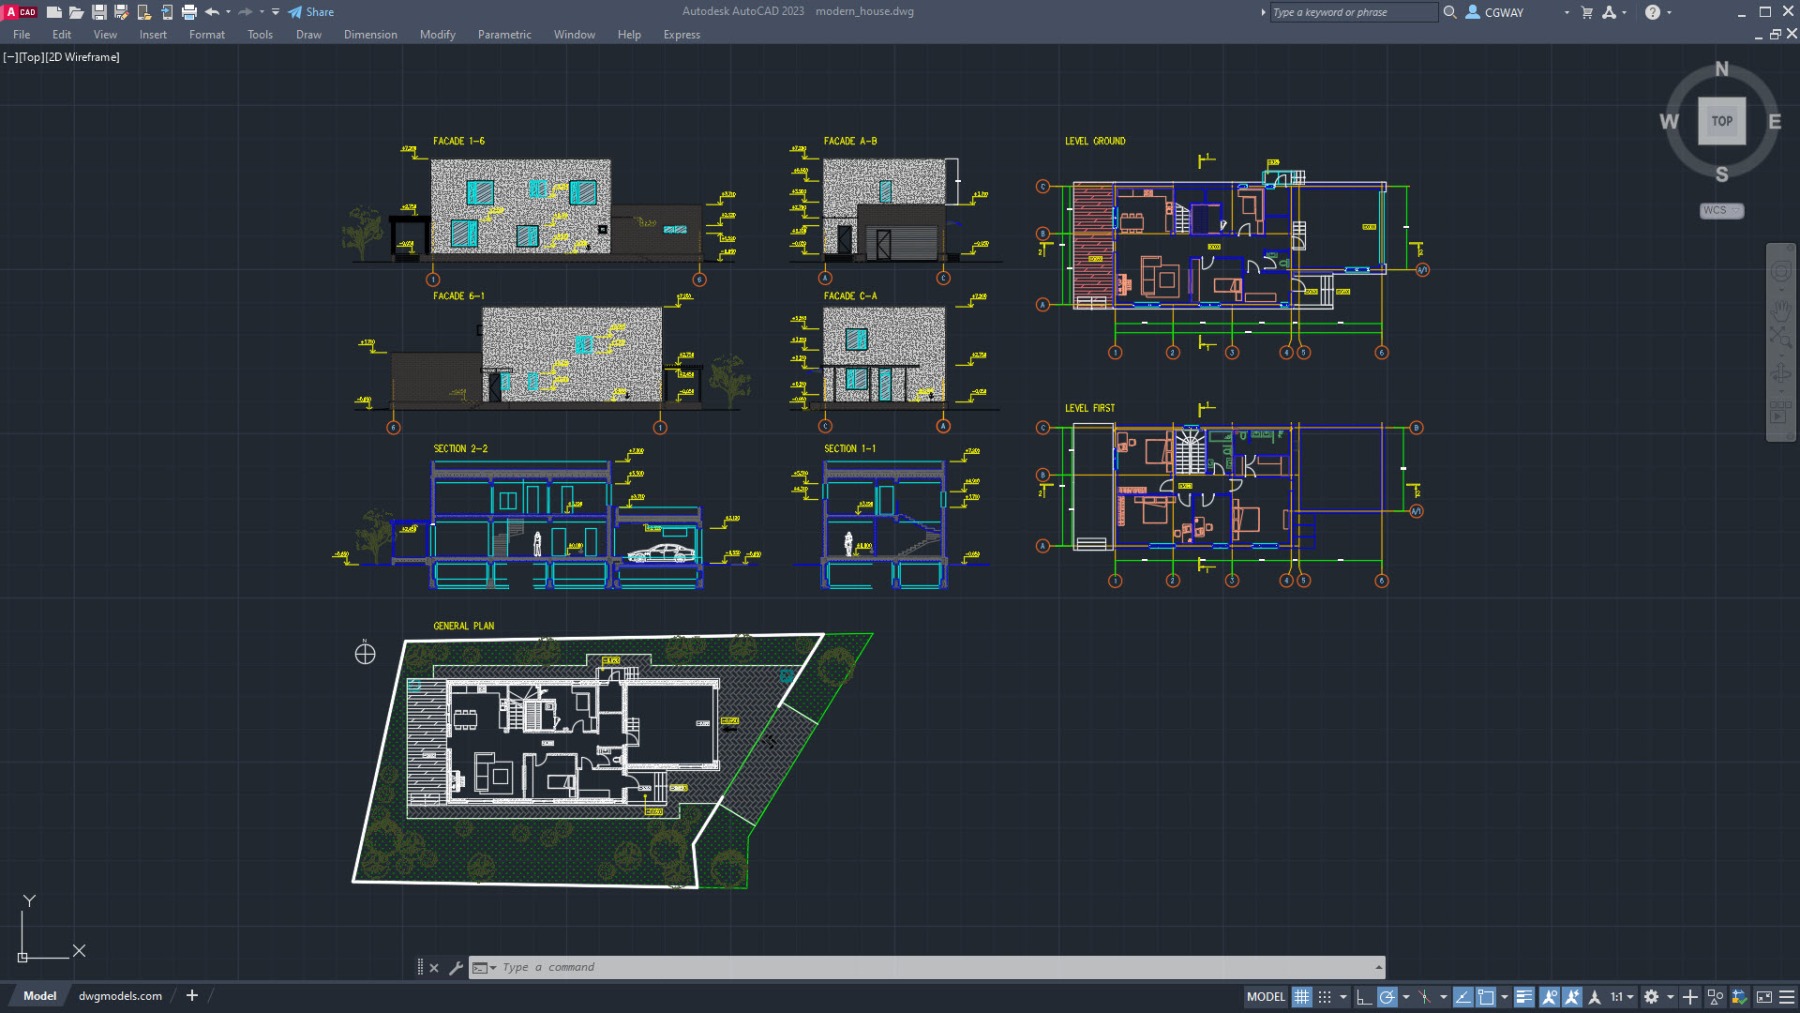Toggle Ortho mode in status bar
Image resolution: width=1800 pixels, height=1013 pixels.
(x=1364, y=997)
